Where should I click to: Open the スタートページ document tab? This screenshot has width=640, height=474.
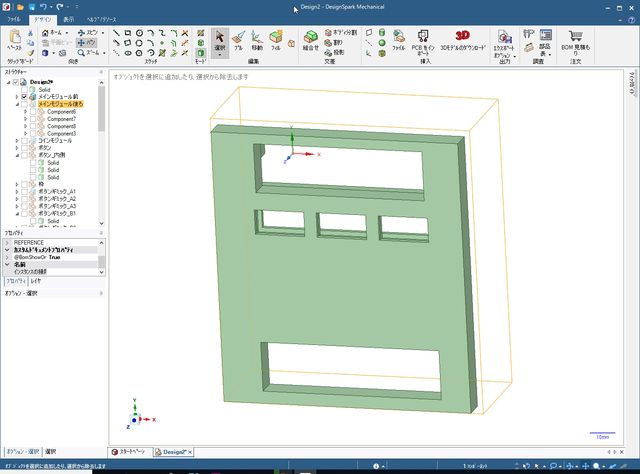point(129,452)
